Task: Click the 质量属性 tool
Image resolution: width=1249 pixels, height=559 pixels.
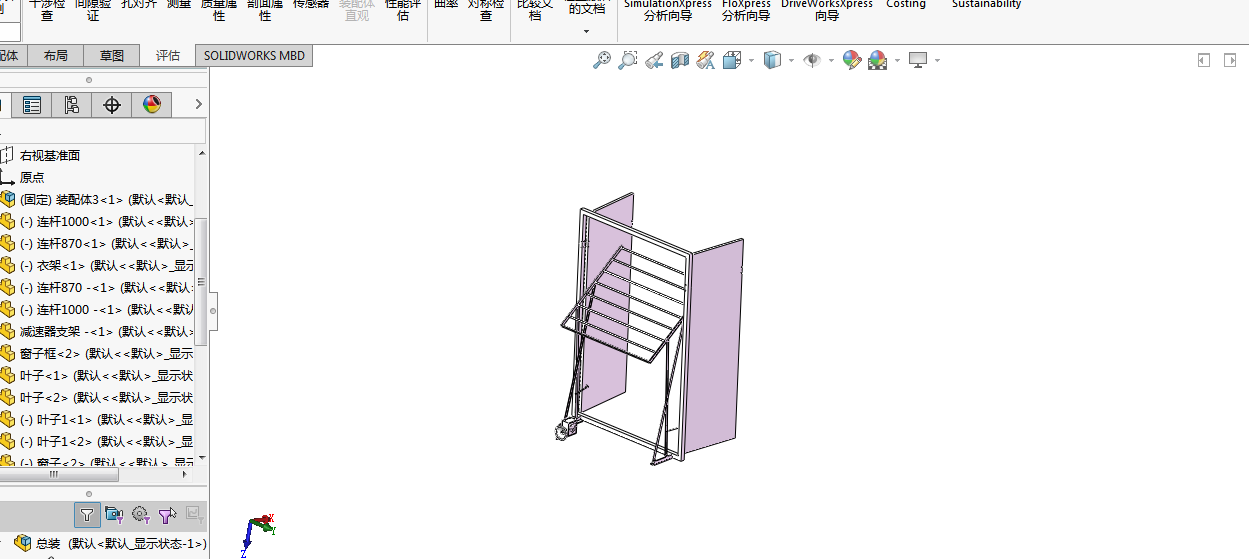Action: pos(219,10)
